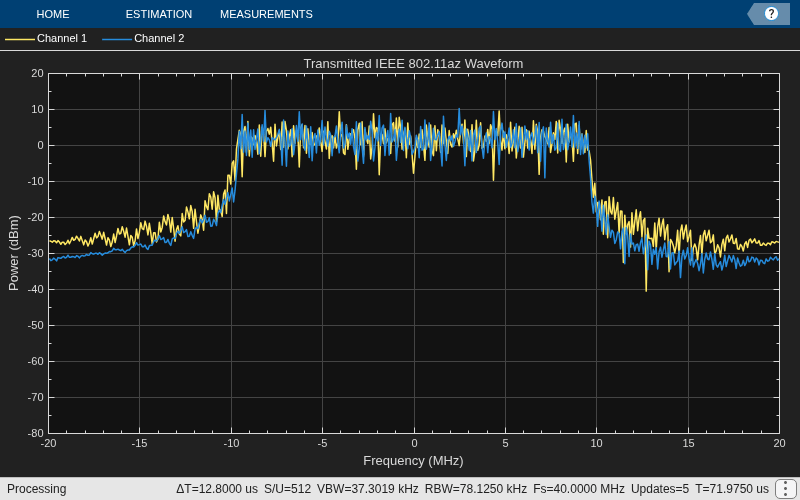This screenshot has height=500, width=800.
Task: Toggle visibility of Channel 1 in legend
Action: (62, 38)
